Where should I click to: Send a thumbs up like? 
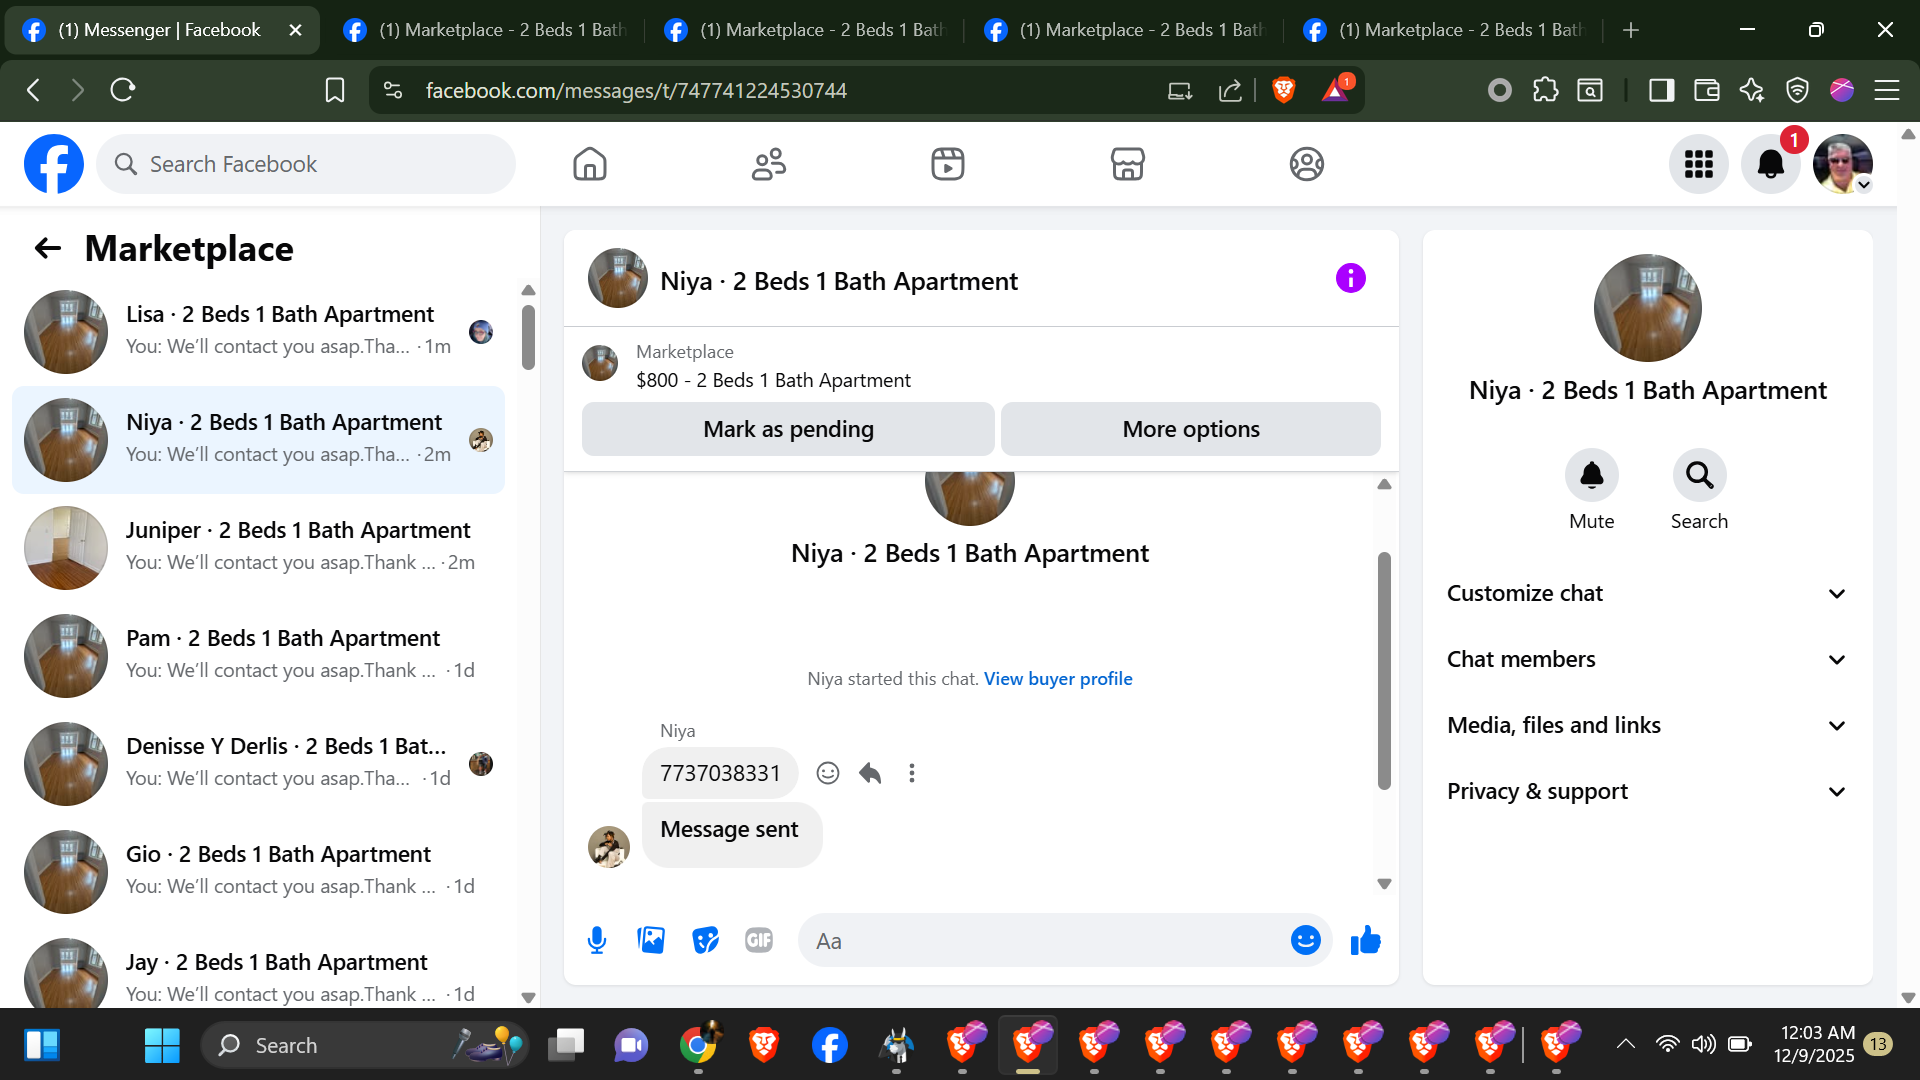click(x=1365, y=940)
